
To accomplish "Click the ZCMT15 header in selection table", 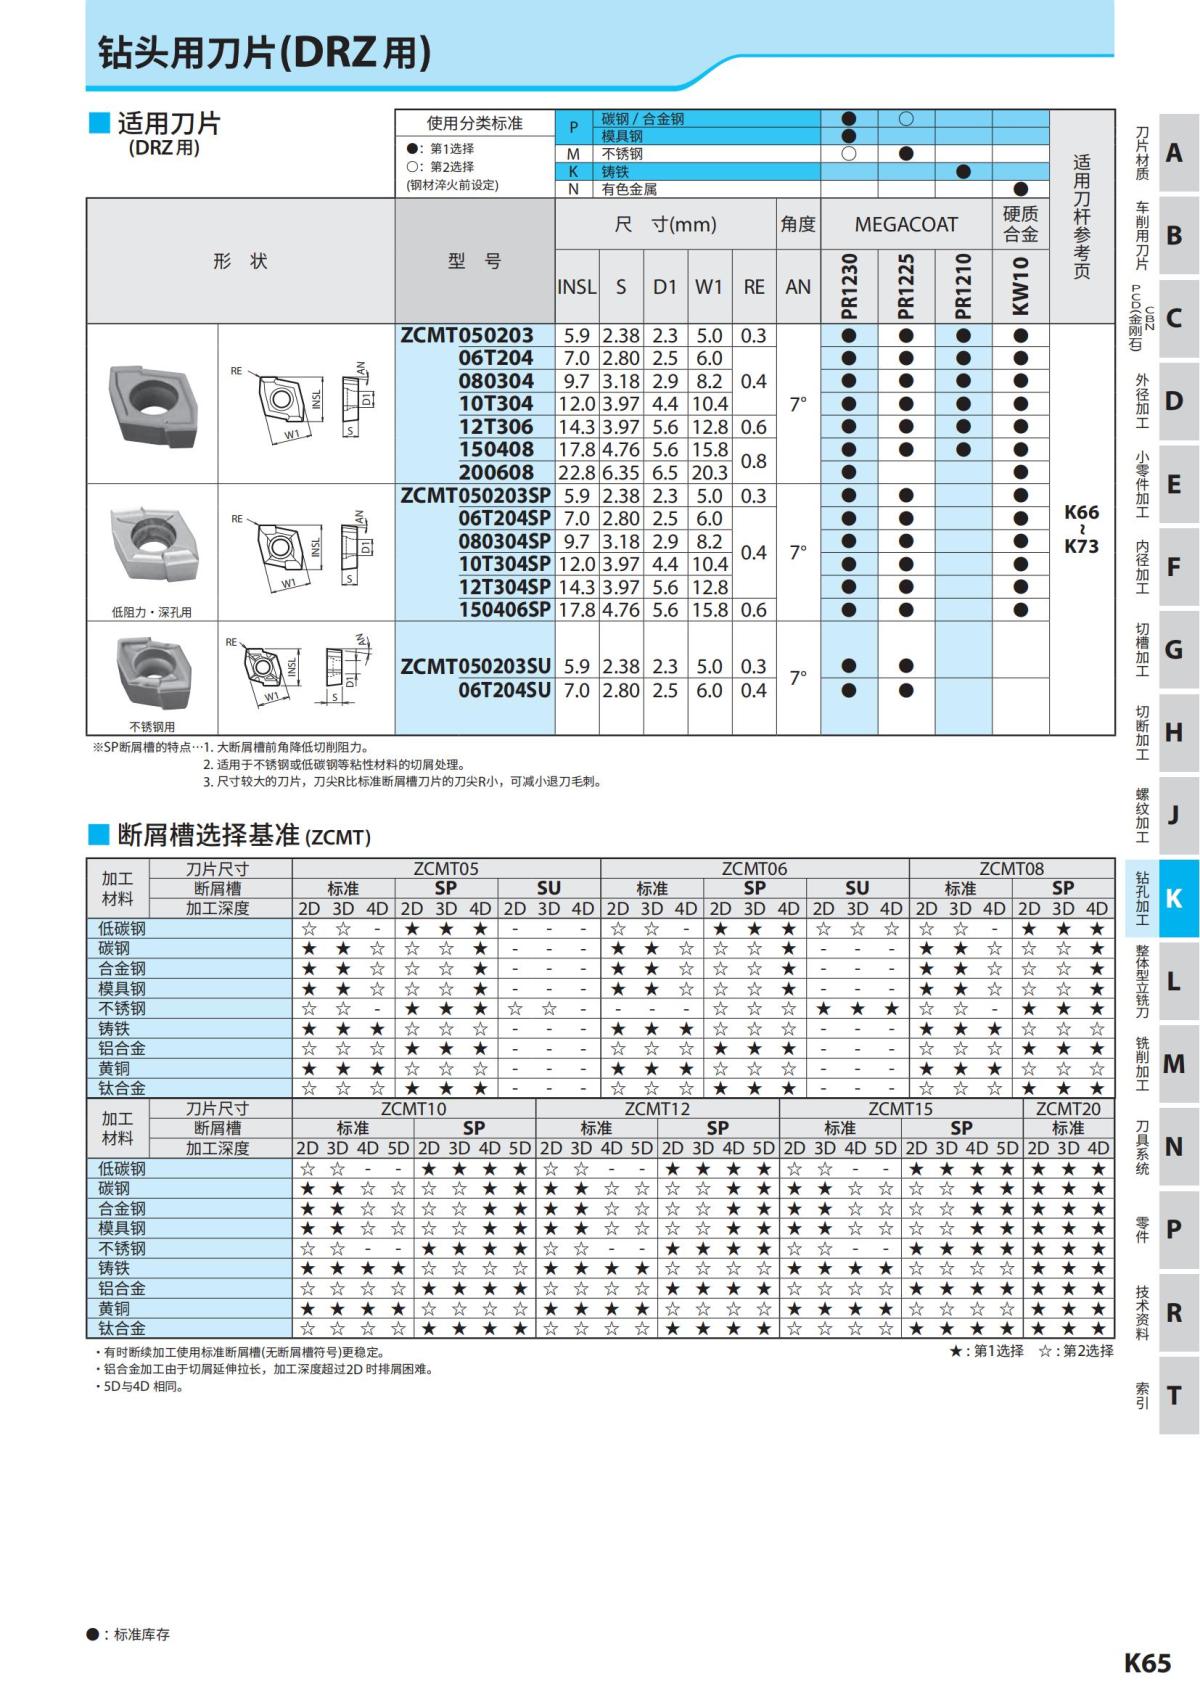I will 900,1109.
